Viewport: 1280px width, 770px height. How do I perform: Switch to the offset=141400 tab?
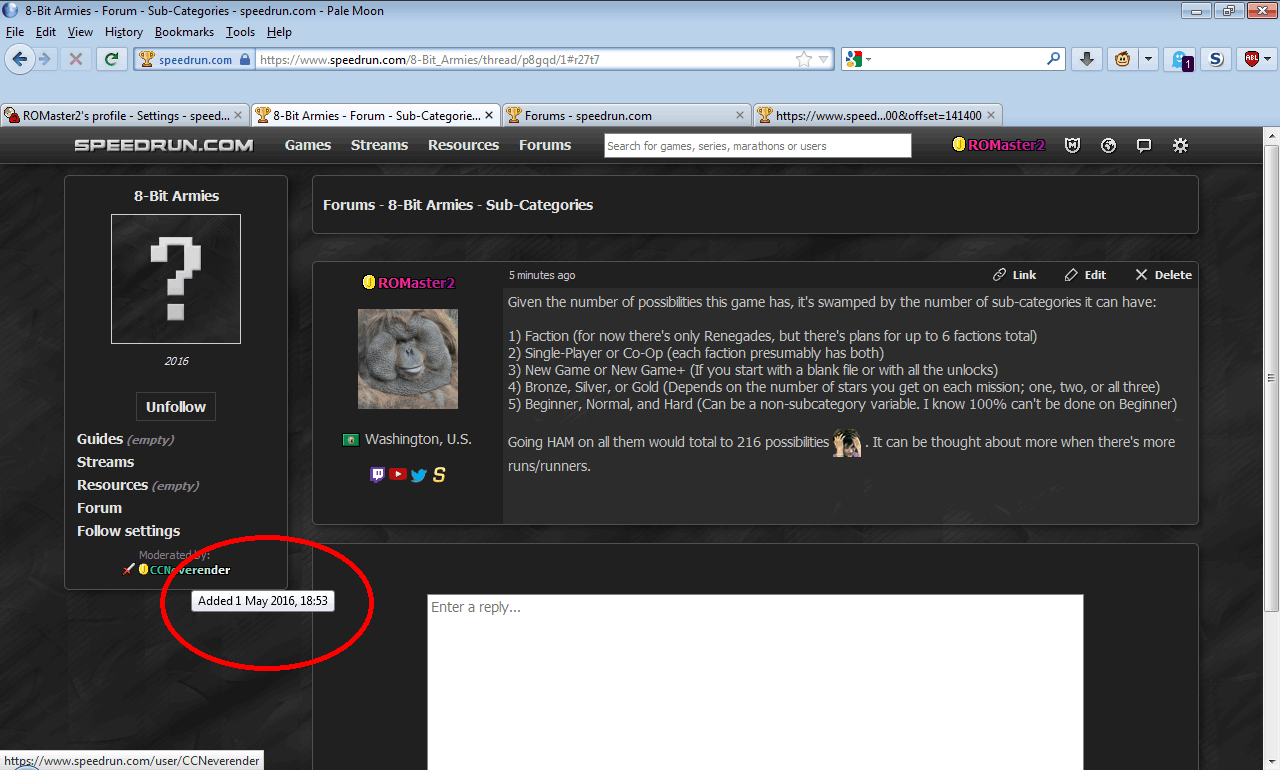tap(877, 115)
